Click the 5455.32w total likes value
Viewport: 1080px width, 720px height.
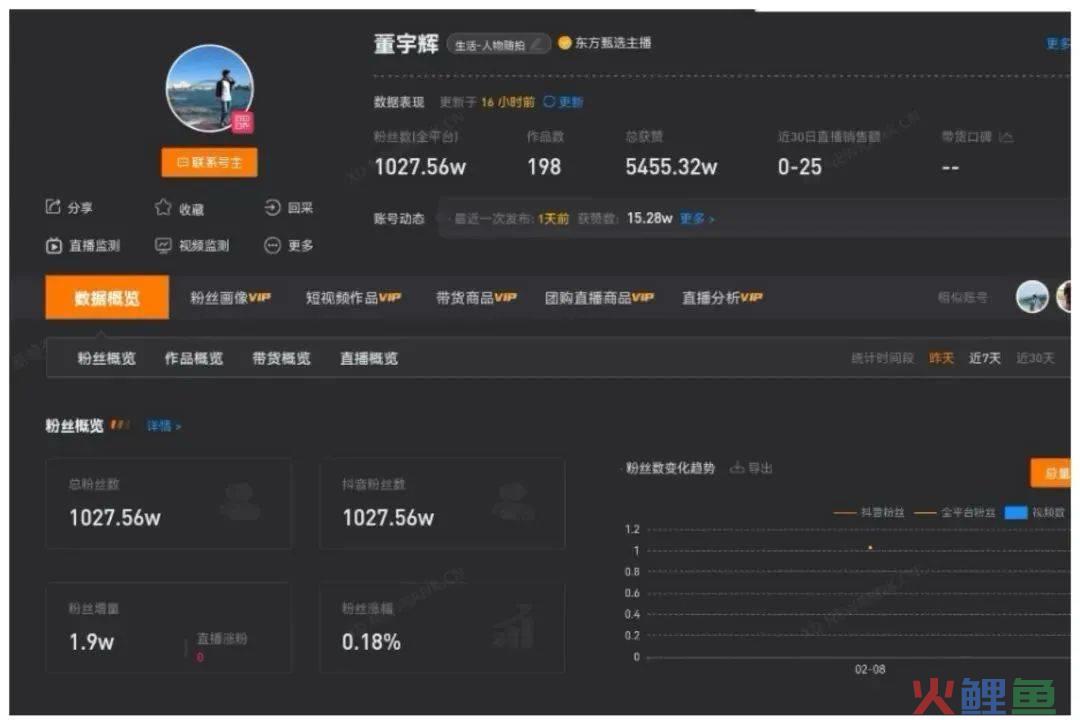pos(671,167)
